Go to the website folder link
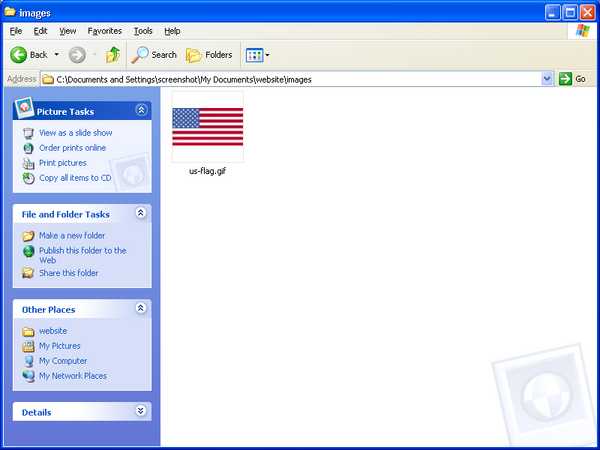This screenshot has height=450, width=600. [53, 331]
